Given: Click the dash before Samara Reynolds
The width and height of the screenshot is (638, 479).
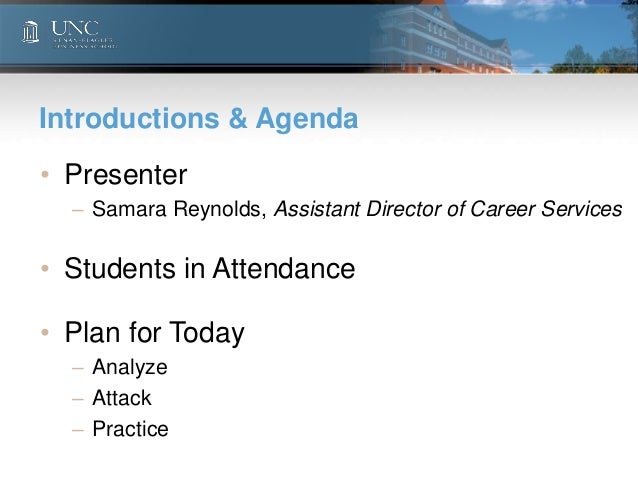Looking at the screenshot, I should click(78, 211).
